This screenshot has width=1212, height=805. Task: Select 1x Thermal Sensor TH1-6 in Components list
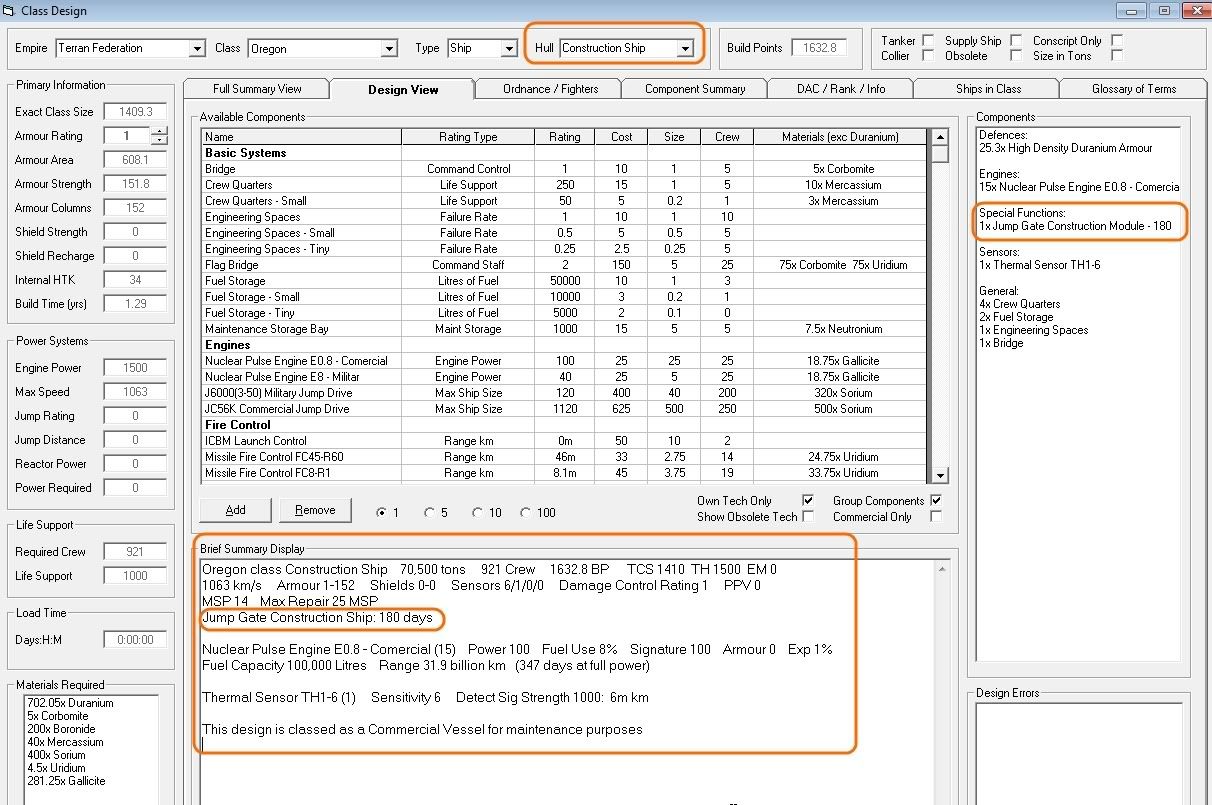[x=1039, y=265]
